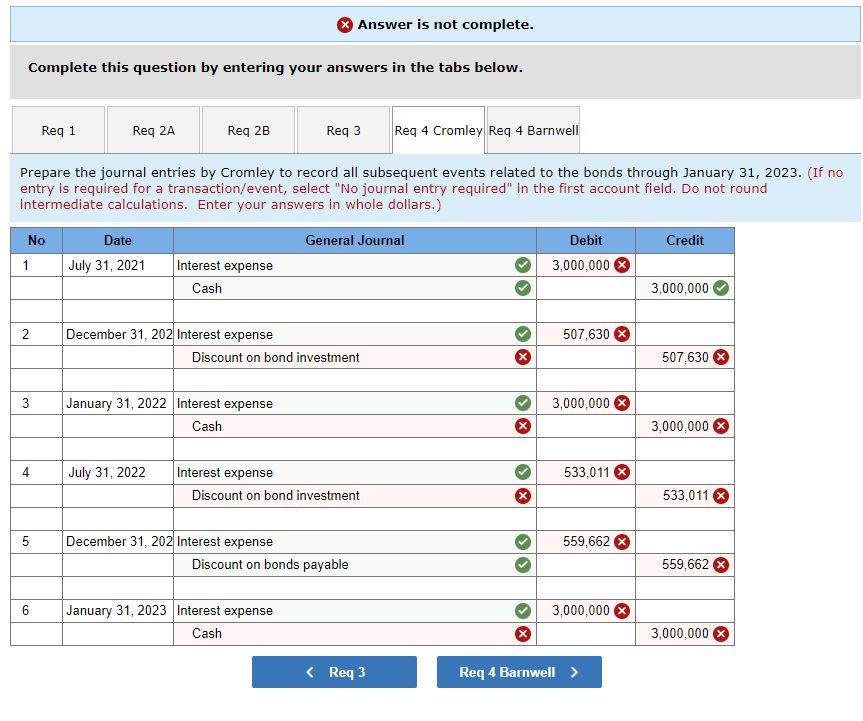Viewport: 863px width, 721px height.
Task: Select the Req 4 Barnwell tab
Action: 533,129
